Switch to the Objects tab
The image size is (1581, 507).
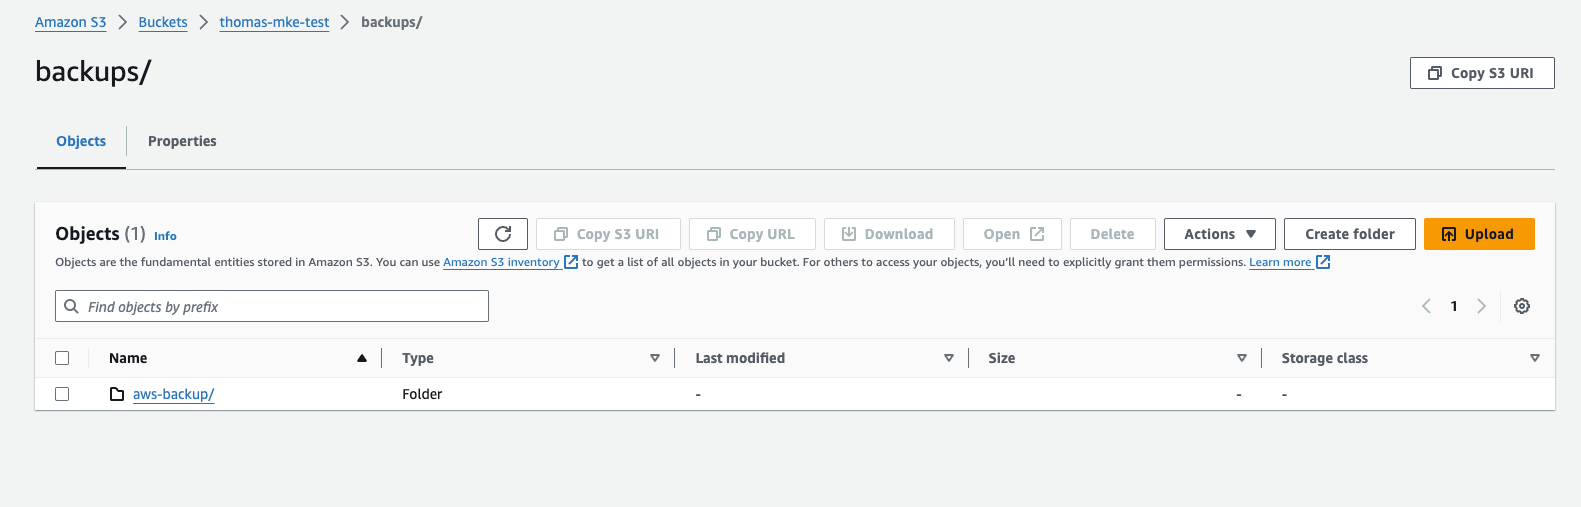(x=81, y=141)
